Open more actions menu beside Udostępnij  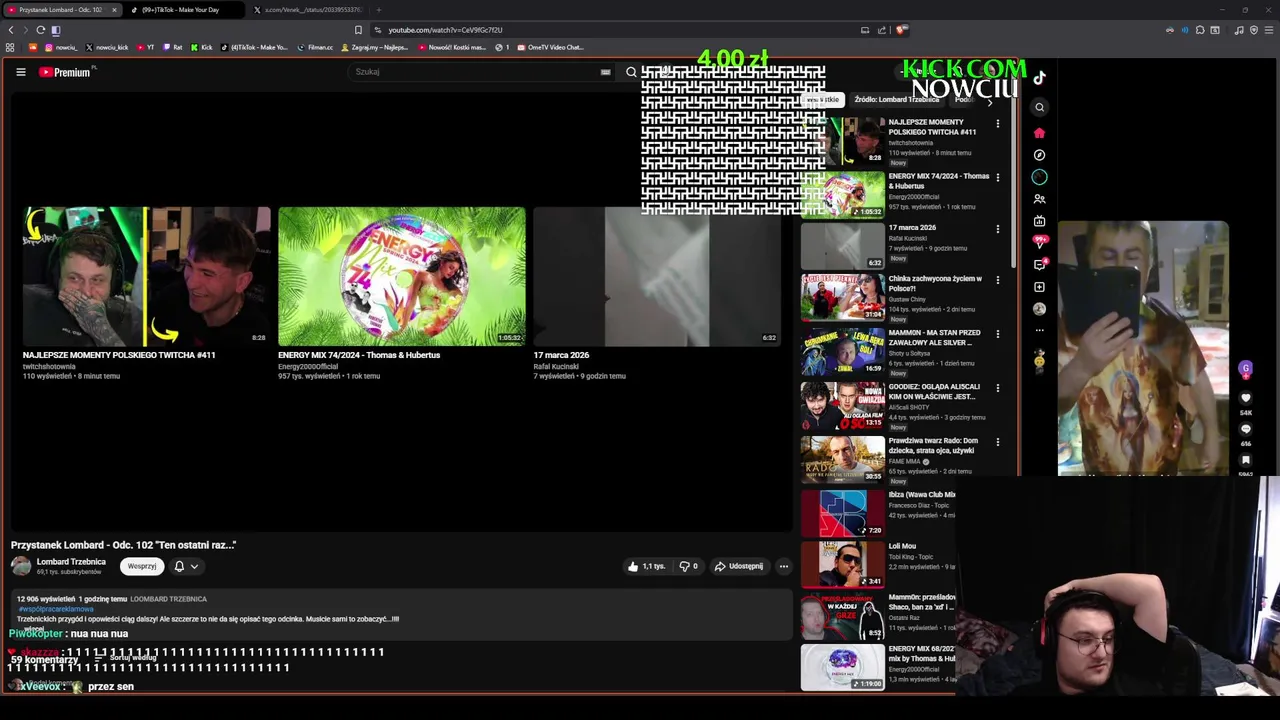784,566
